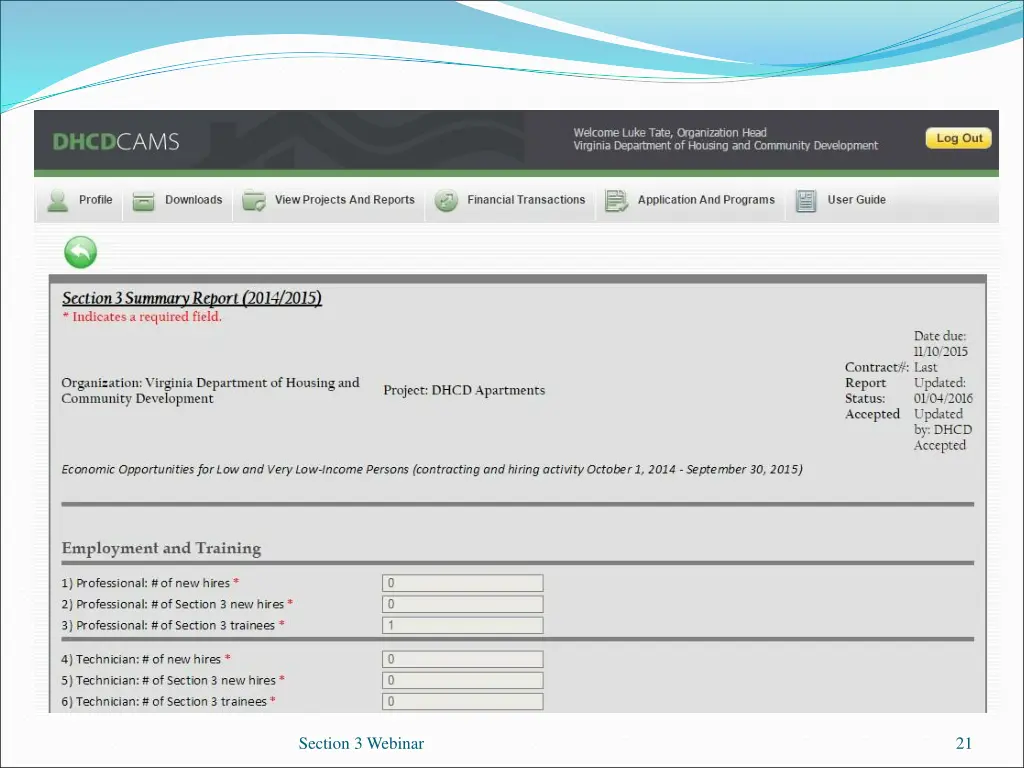
Task: Click the View Projects folder icon
Action: (x=253, y=201)
